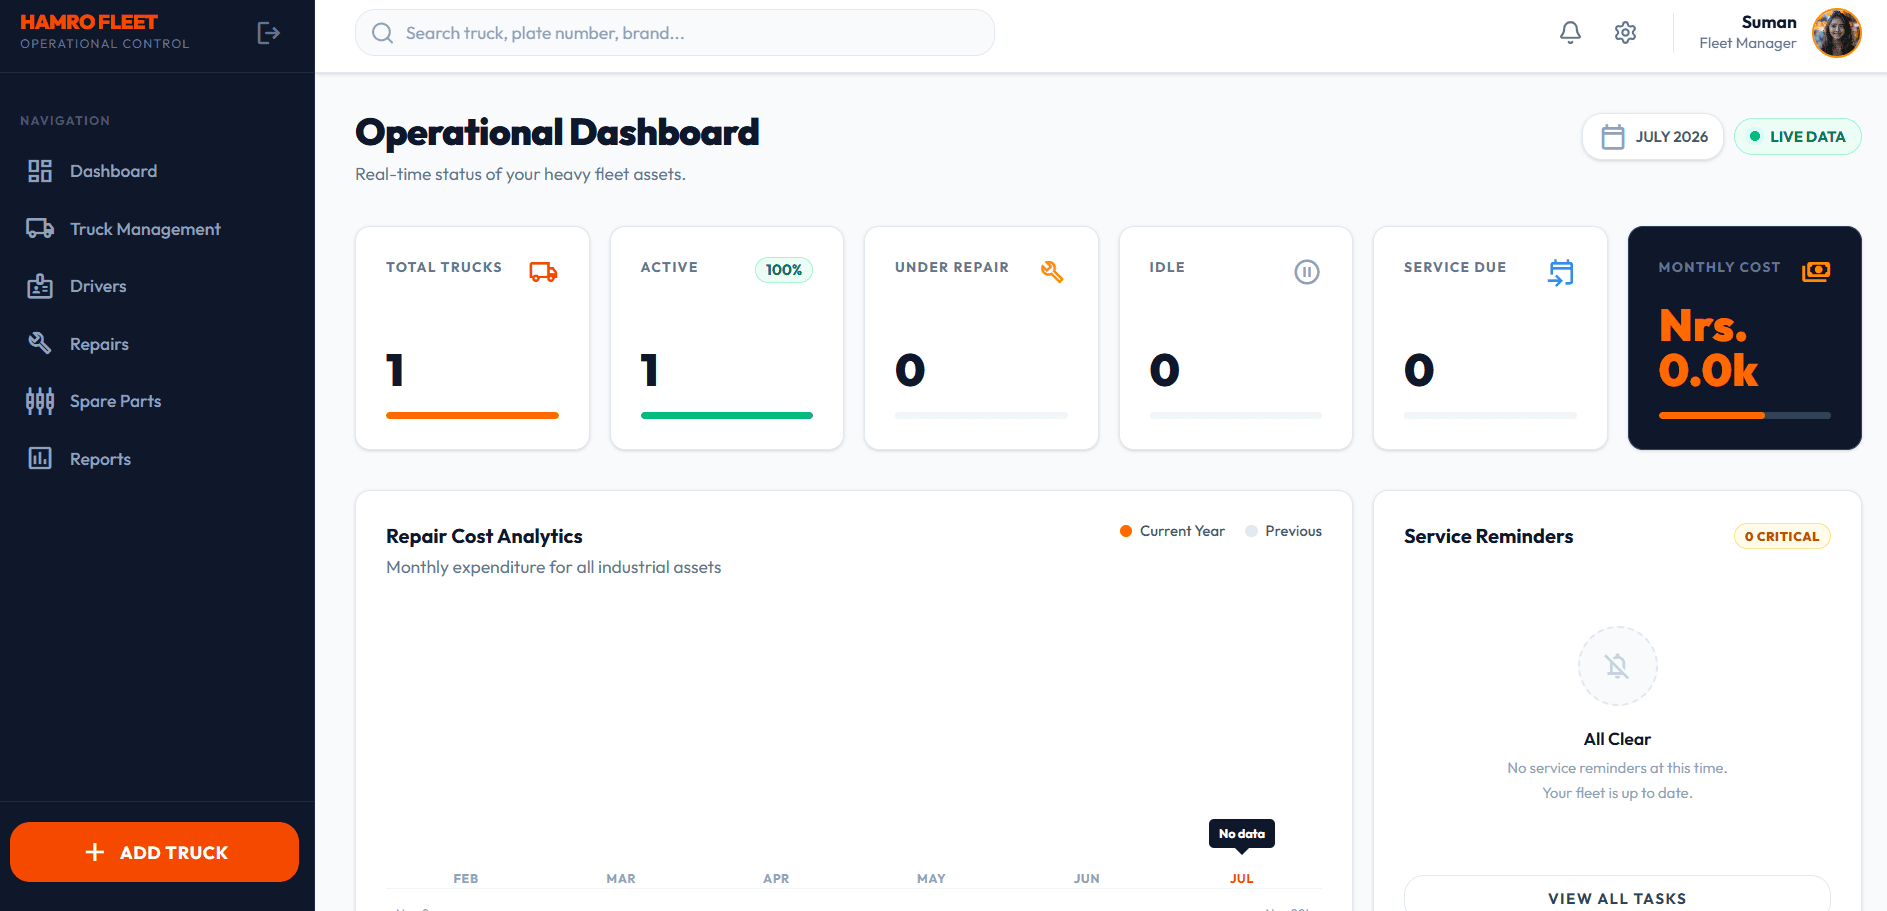1887x911 pixels.
Task: Click the Idle pause icon
Action: (x=1307, y=272)
